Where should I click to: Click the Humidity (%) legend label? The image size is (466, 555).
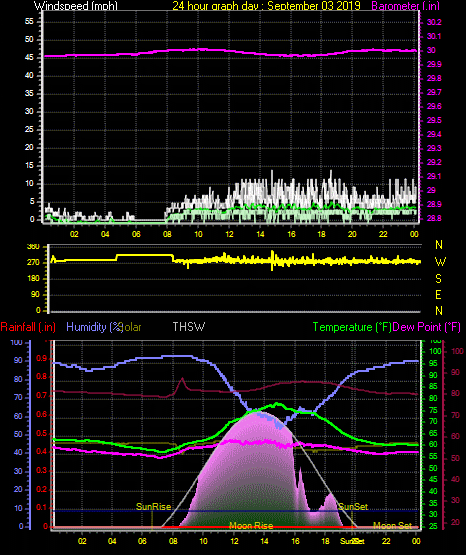(94, 327)
